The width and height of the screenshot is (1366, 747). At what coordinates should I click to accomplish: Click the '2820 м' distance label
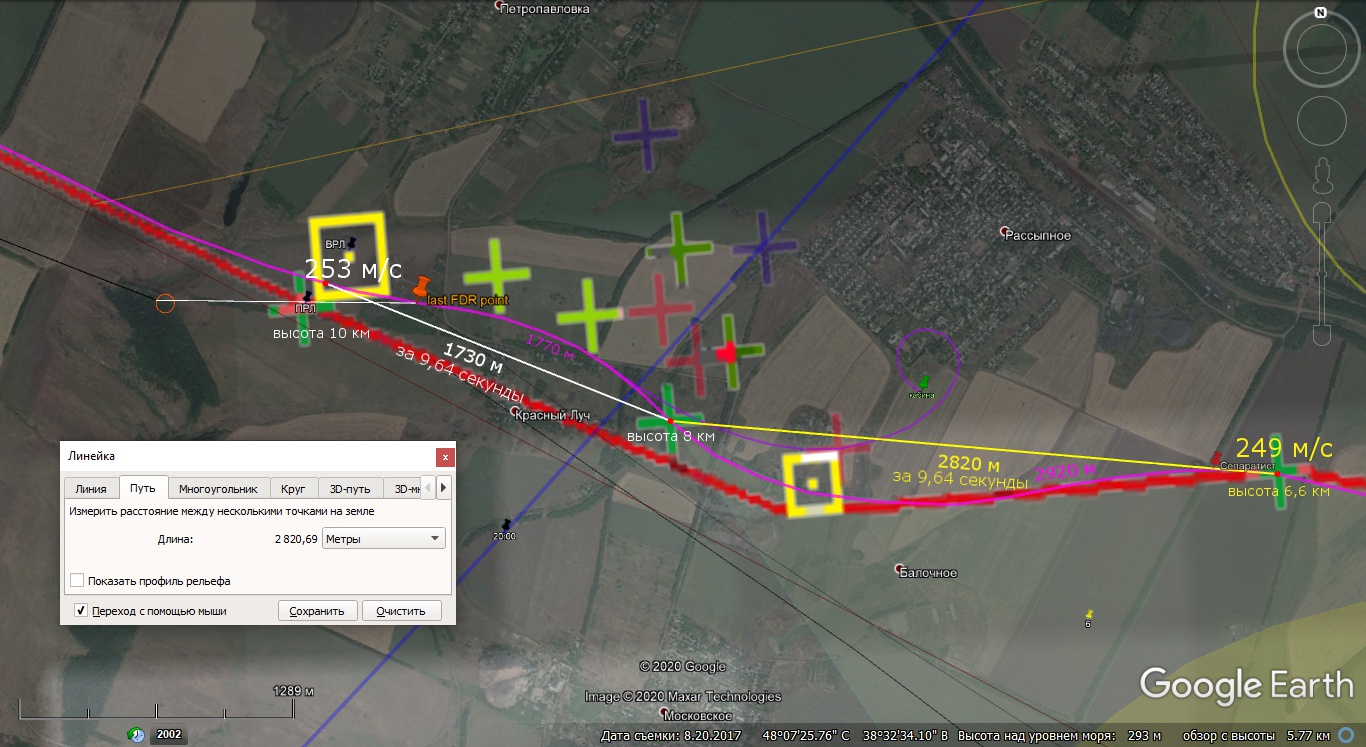(x=969, y=462)
